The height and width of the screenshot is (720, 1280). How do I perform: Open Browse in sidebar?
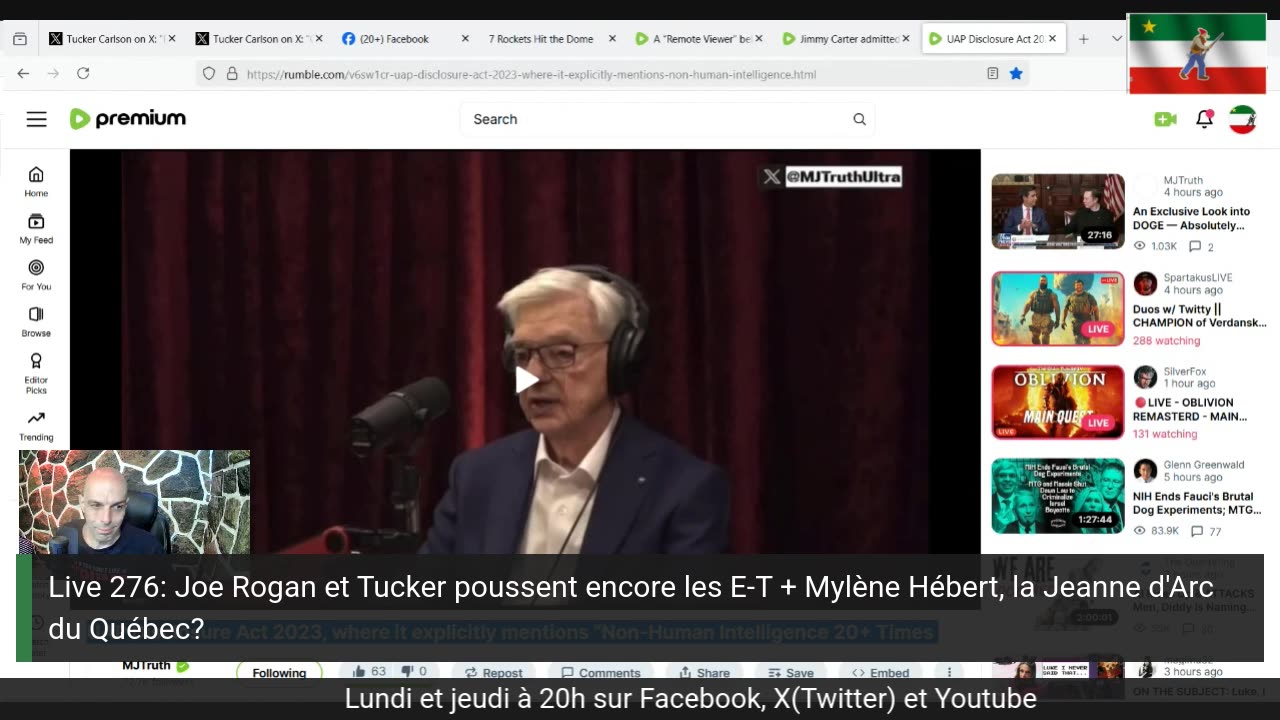pos(36,322)
